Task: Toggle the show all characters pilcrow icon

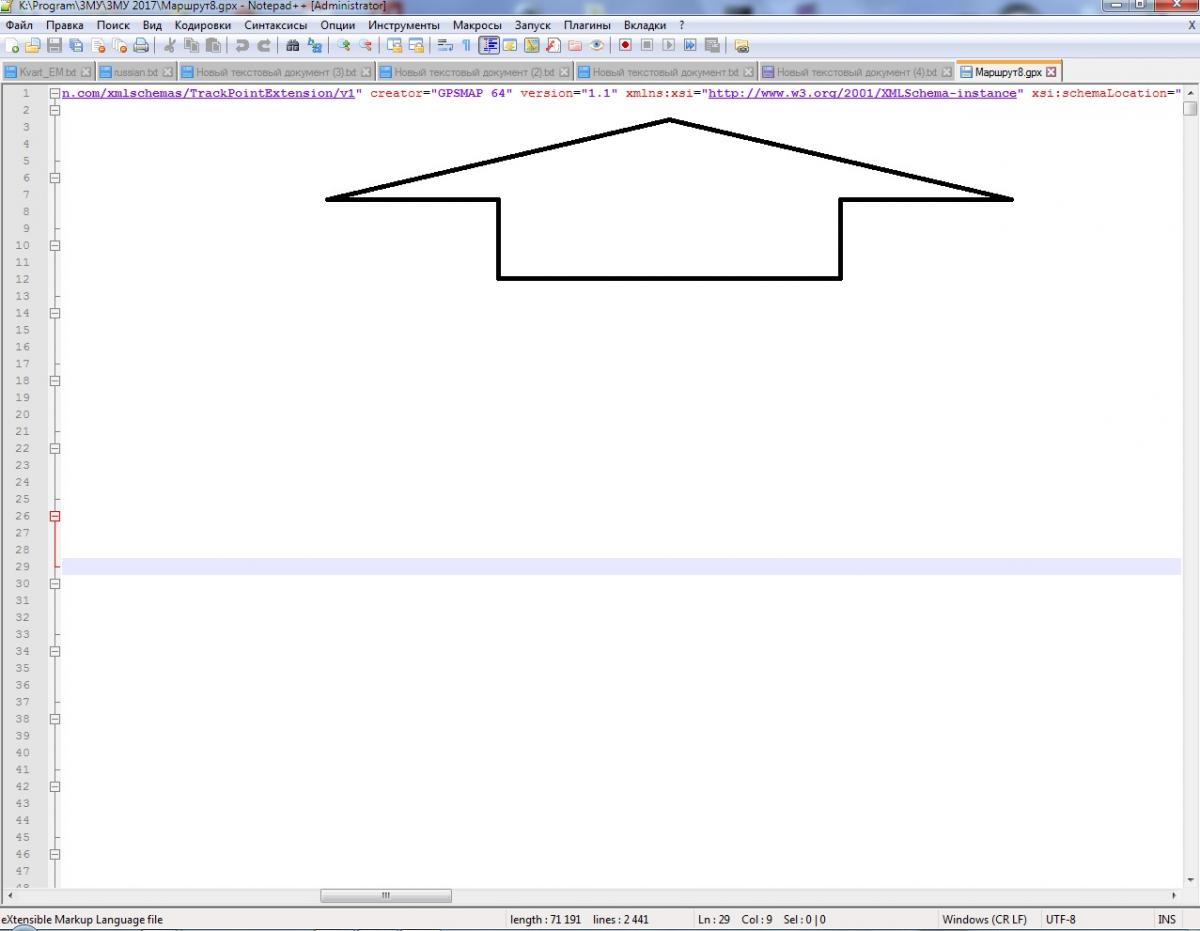Action: pyautogui.click(x=466, y=45)
